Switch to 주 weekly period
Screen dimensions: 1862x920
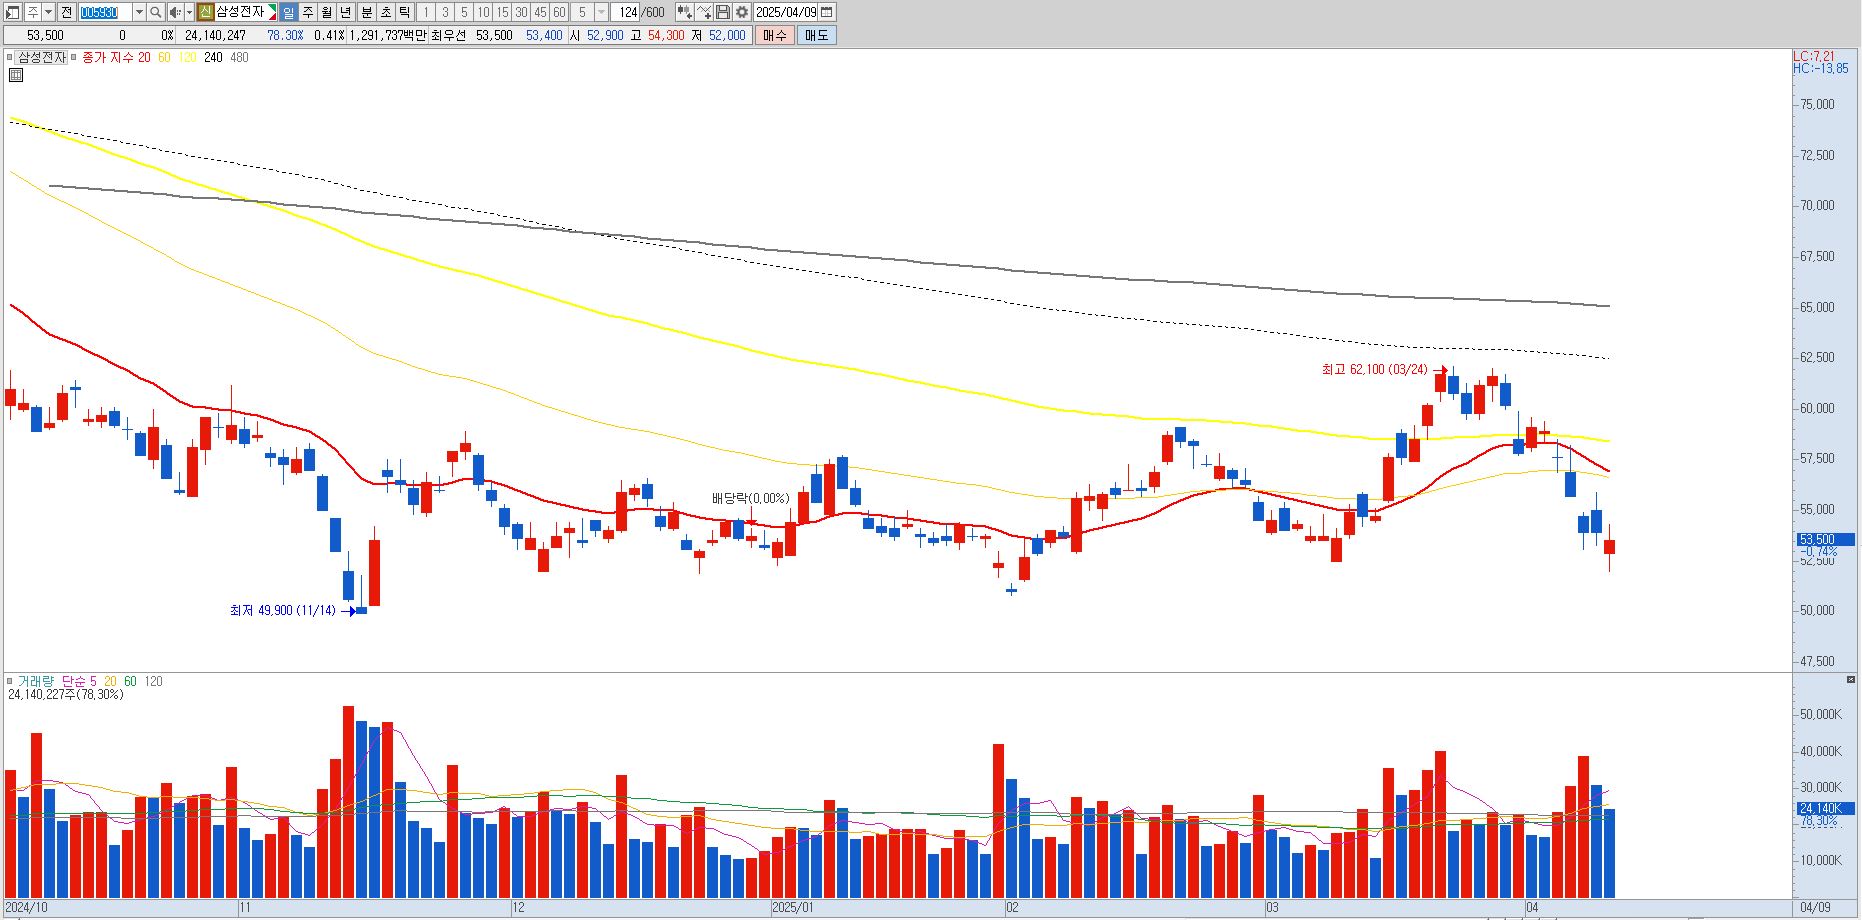tap(308, 12)
